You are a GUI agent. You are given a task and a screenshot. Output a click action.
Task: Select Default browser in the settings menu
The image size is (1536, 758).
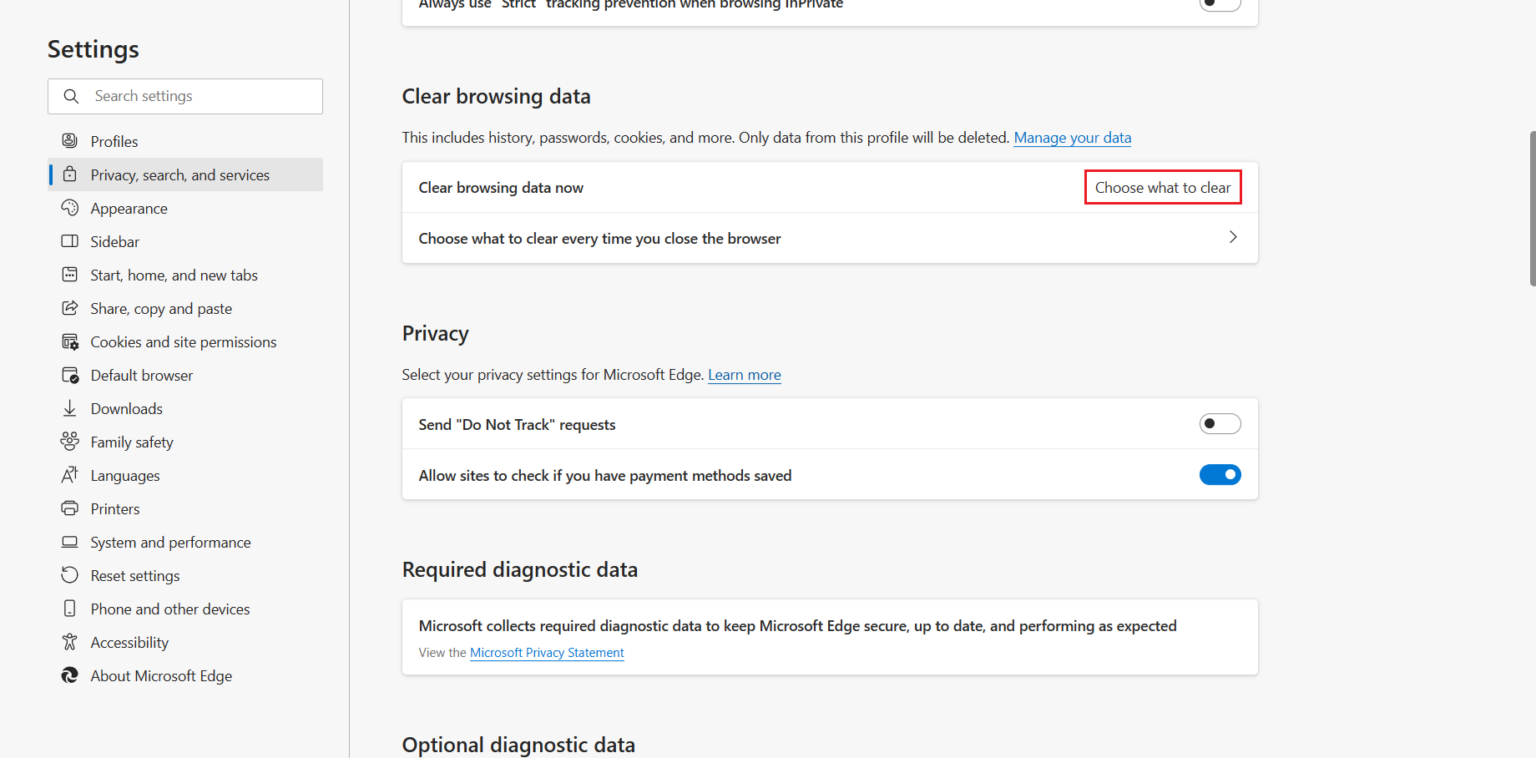click(141, 375)
